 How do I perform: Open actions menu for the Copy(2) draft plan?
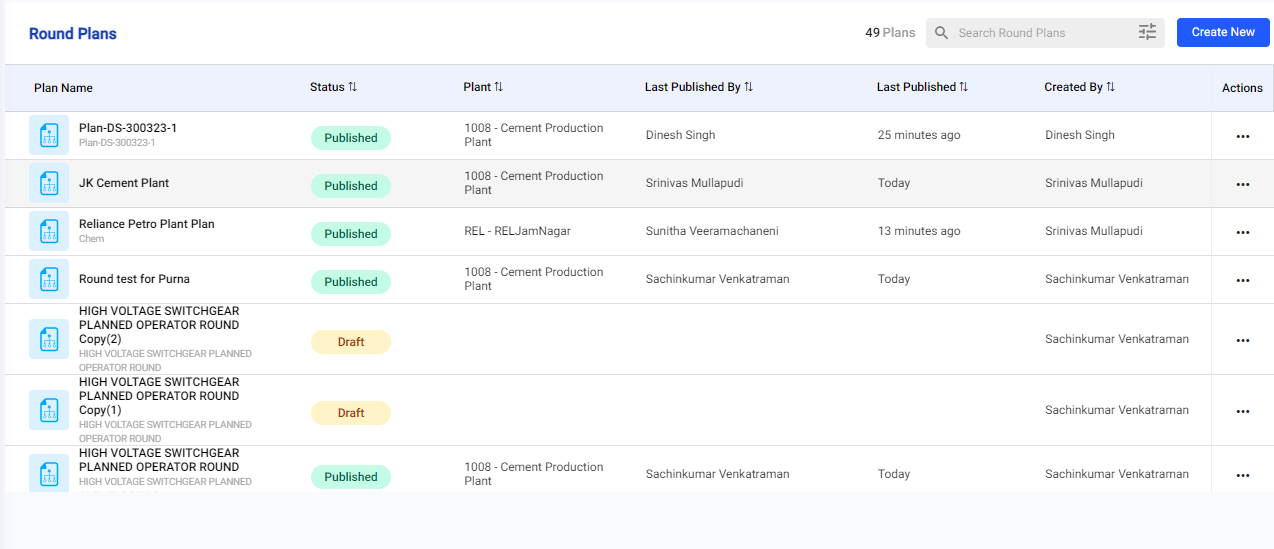(x=1242, y=340)
